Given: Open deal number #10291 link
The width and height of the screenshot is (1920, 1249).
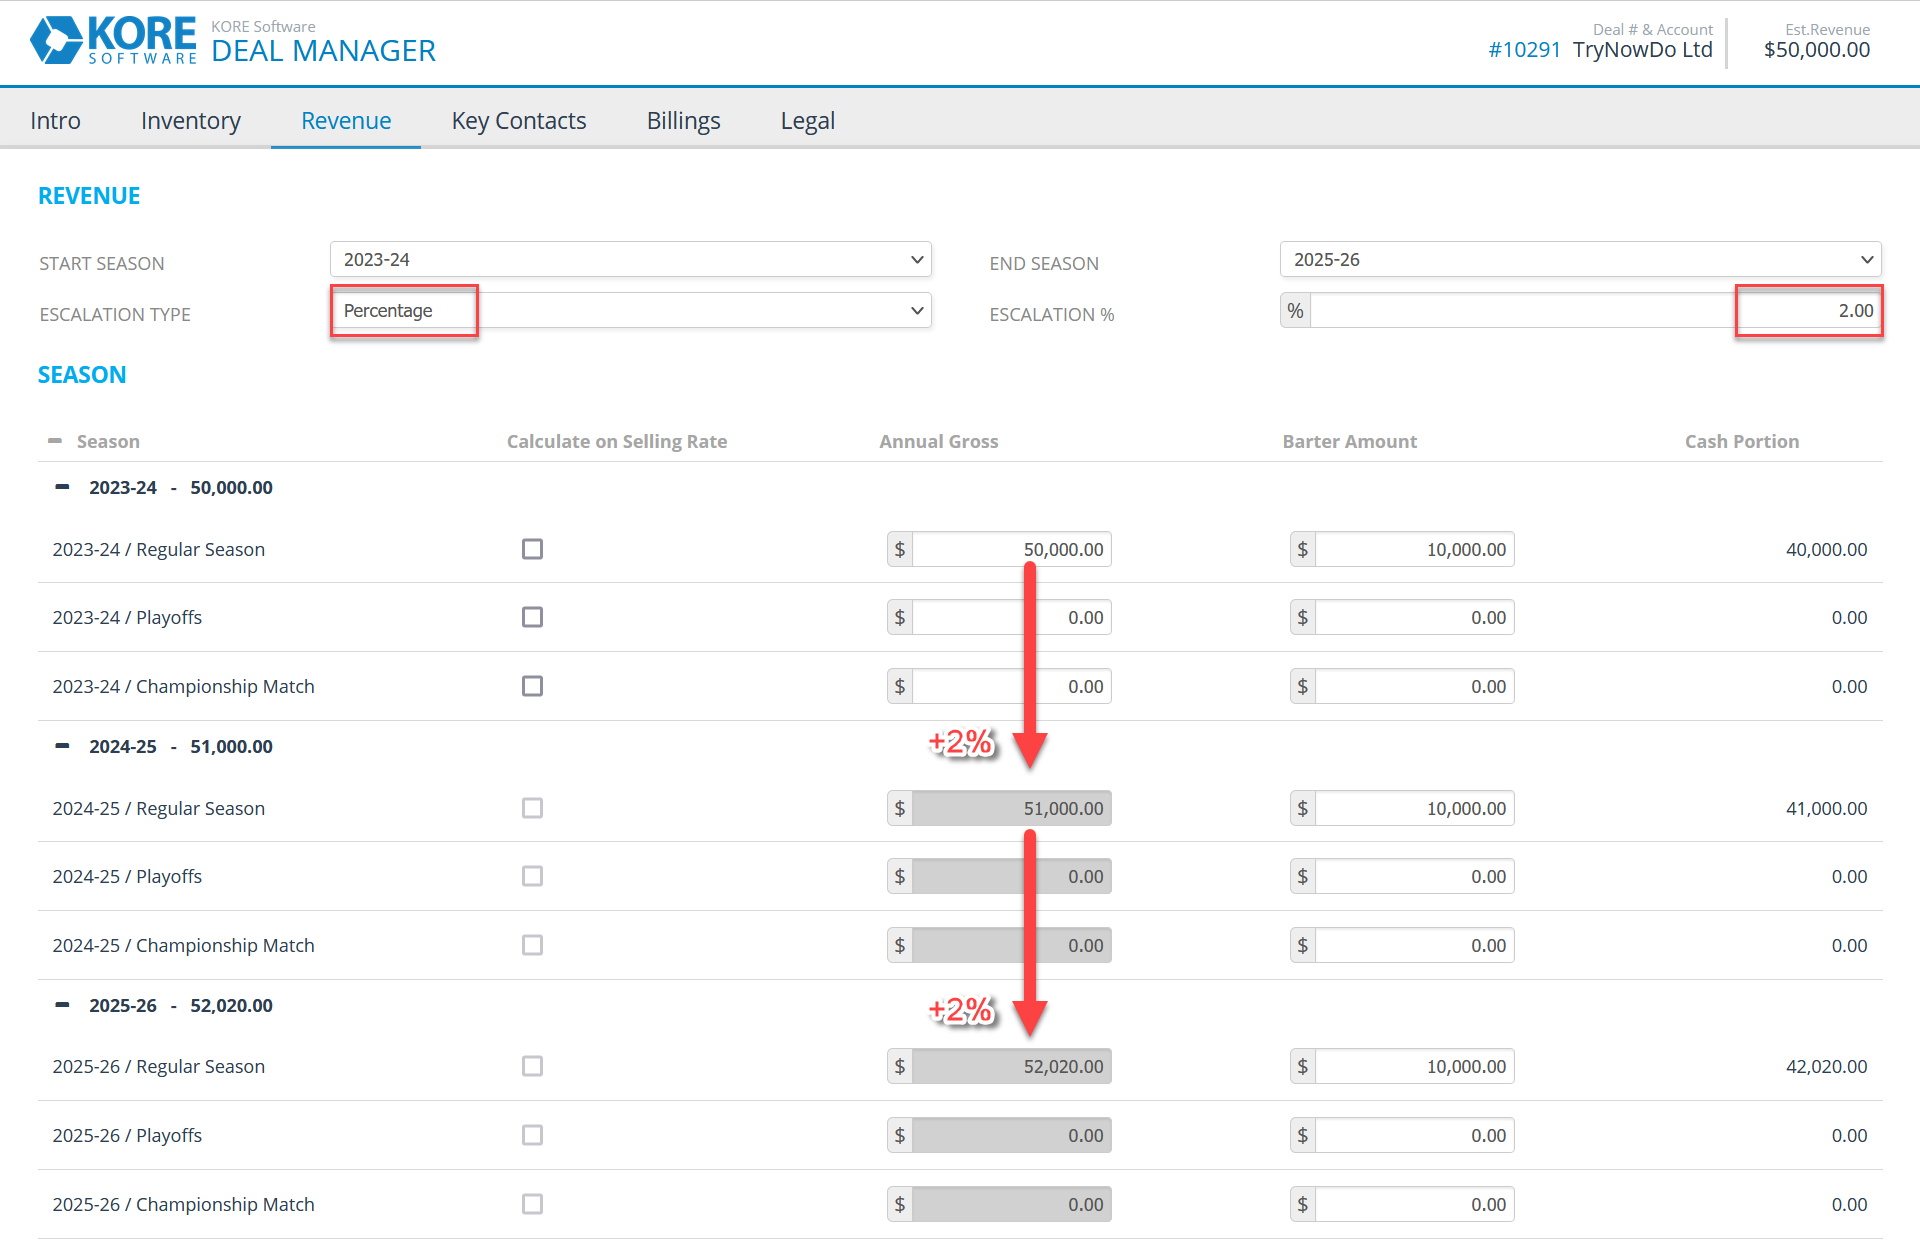Looking at the screenshot, I should point(1525,50).
